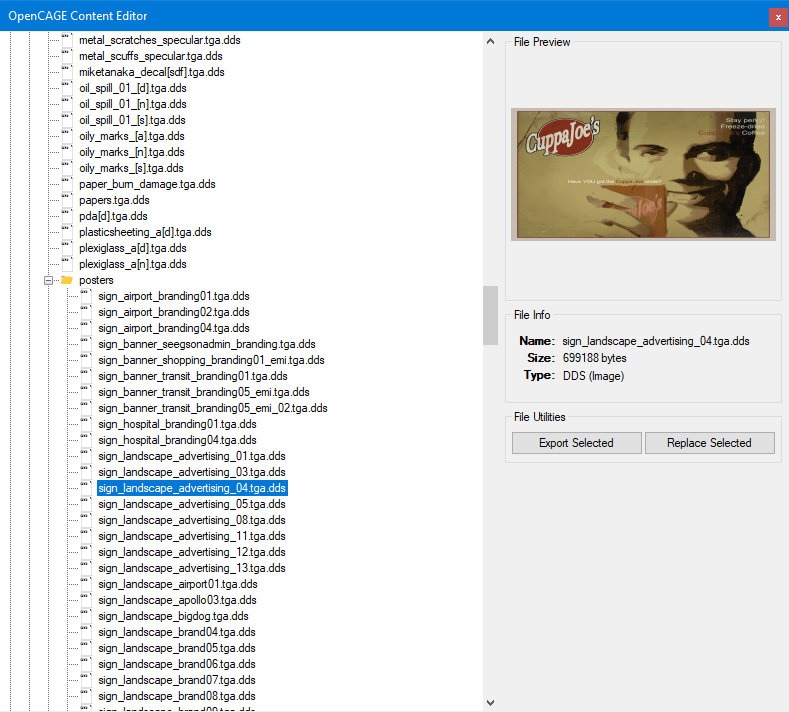
Task: Click file icon beside plexiglass_a[n].tga.dds
Action: click(x=67, y=264)
